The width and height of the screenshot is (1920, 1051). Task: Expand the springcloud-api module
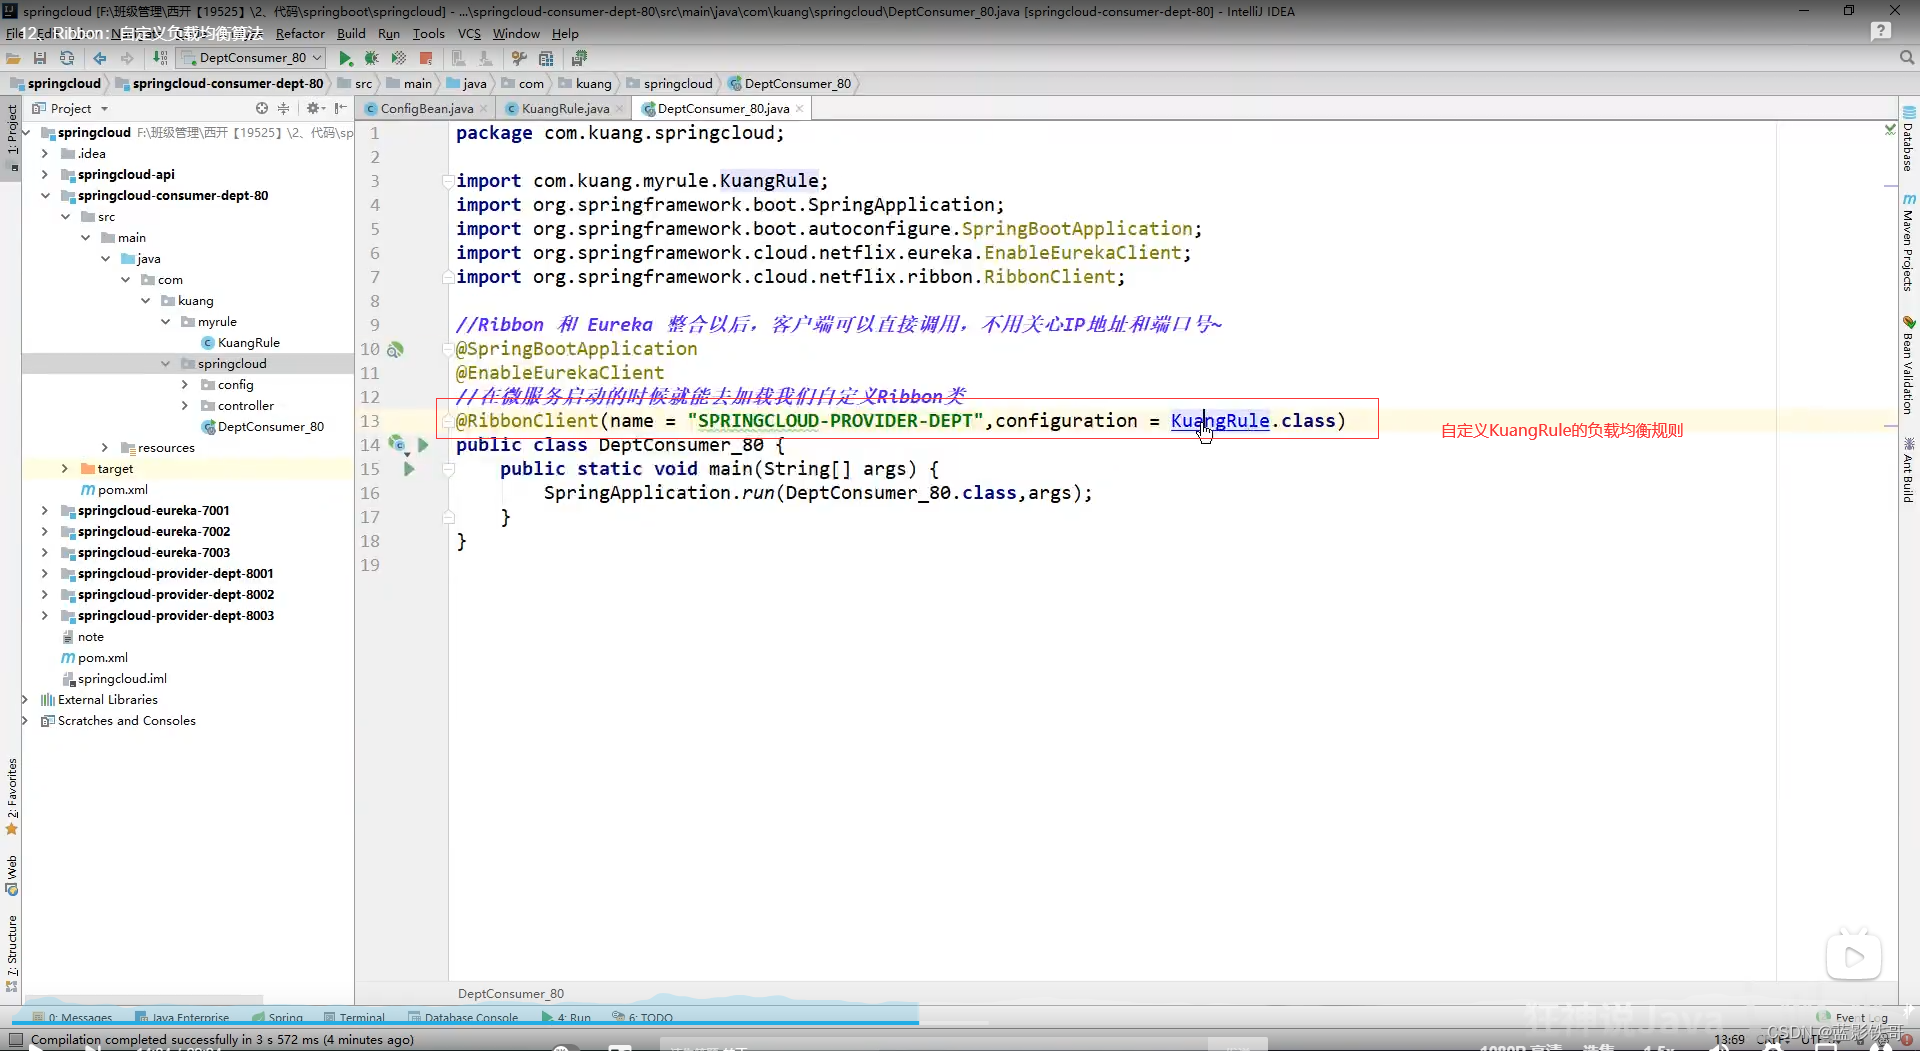click(45, 174)
